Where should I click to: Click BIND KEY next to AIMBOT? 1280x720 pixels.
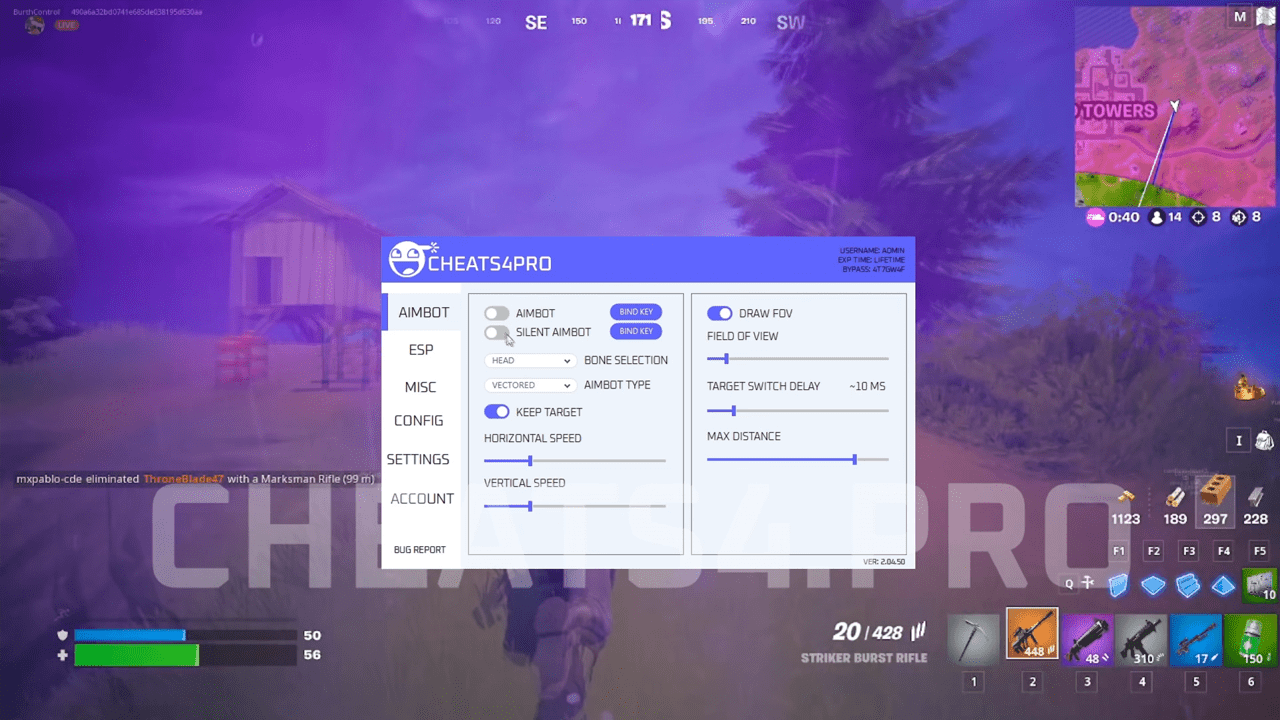(636, 312)
